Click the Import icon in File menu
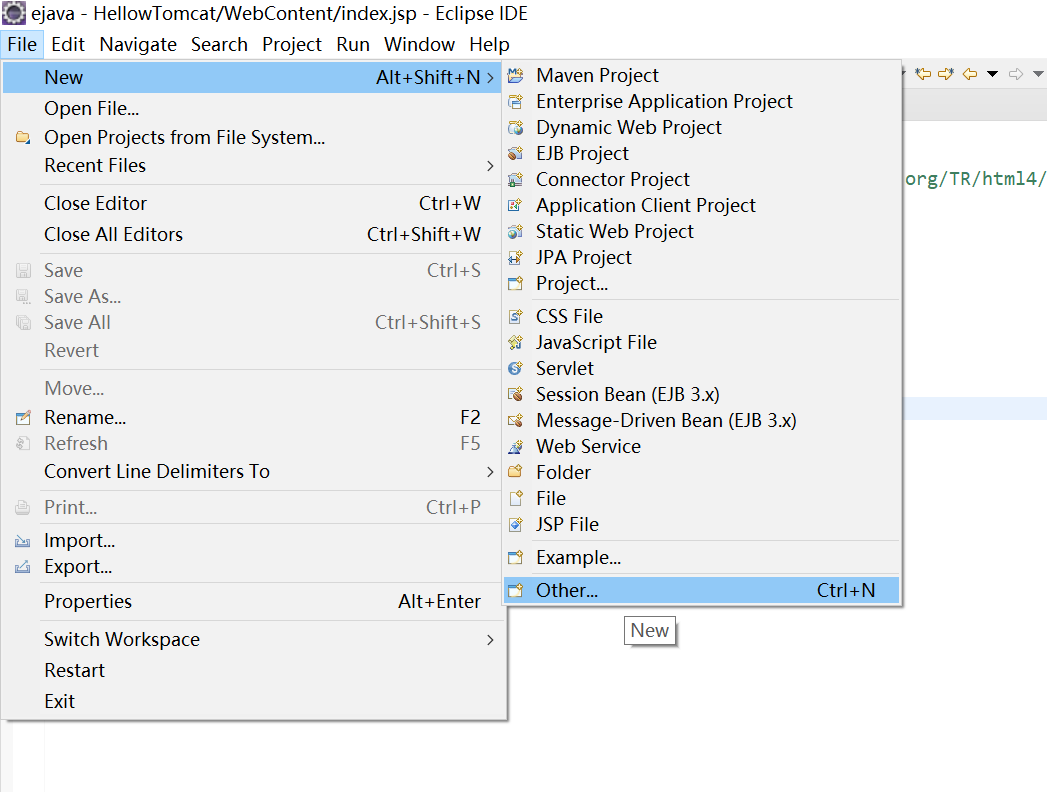This screenshot has height=792, width=1047. pyautogui.click(x=23, y=541)
